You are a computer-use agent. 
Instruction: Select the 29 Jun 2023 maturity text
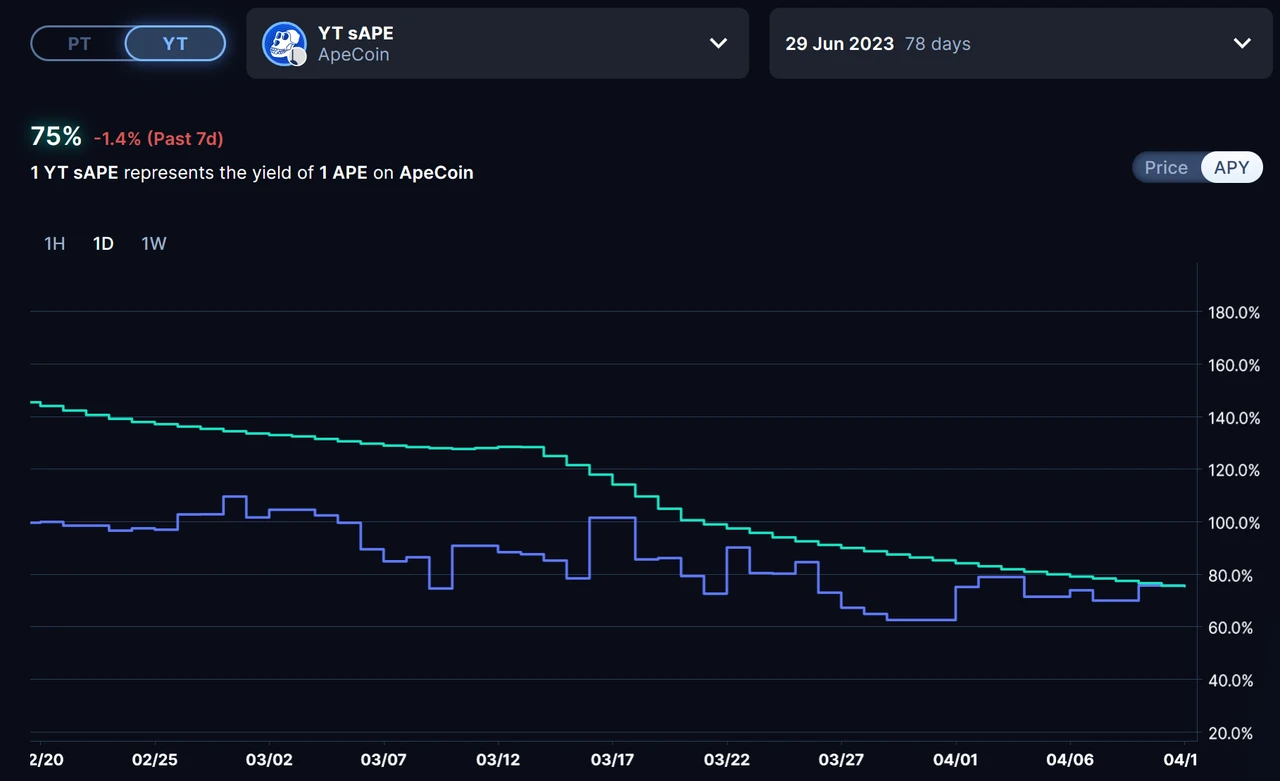[x=839, y=44]
